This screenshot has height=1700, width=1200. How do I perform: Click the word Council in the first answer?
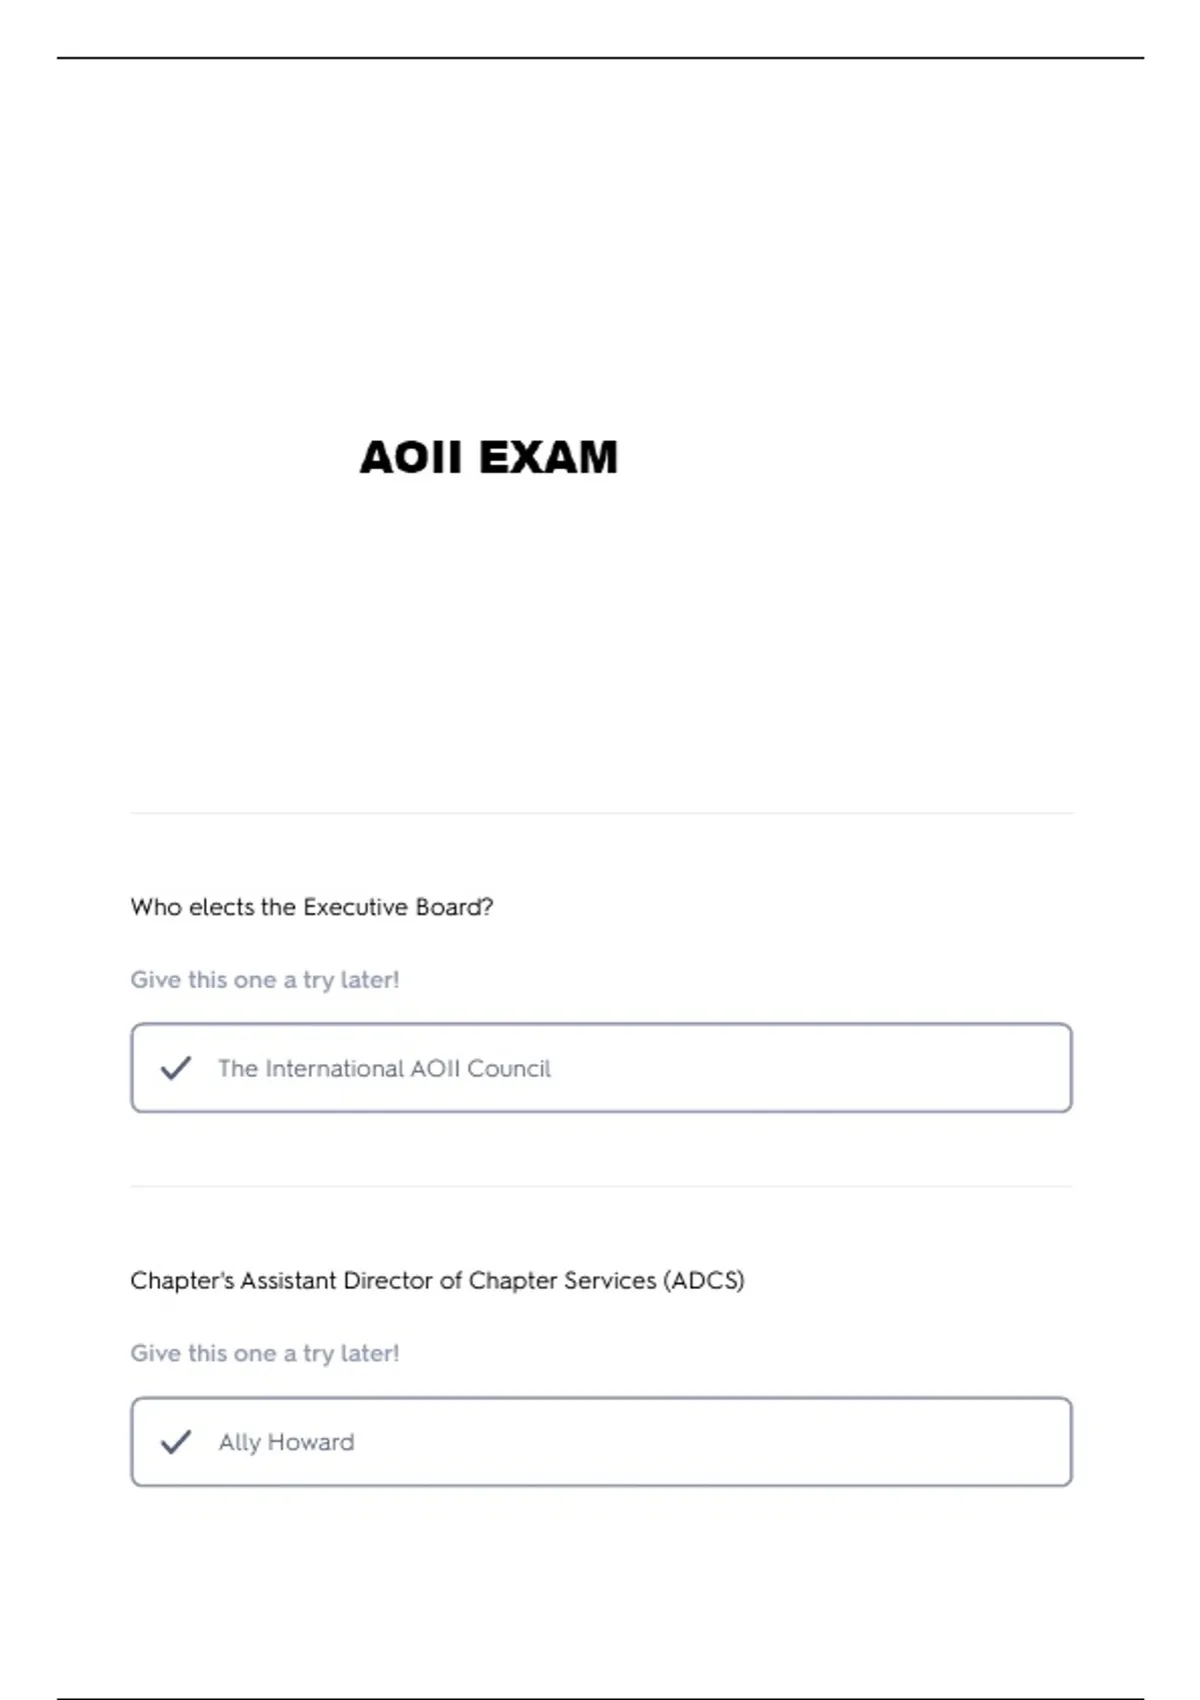tap(509, 1068)
